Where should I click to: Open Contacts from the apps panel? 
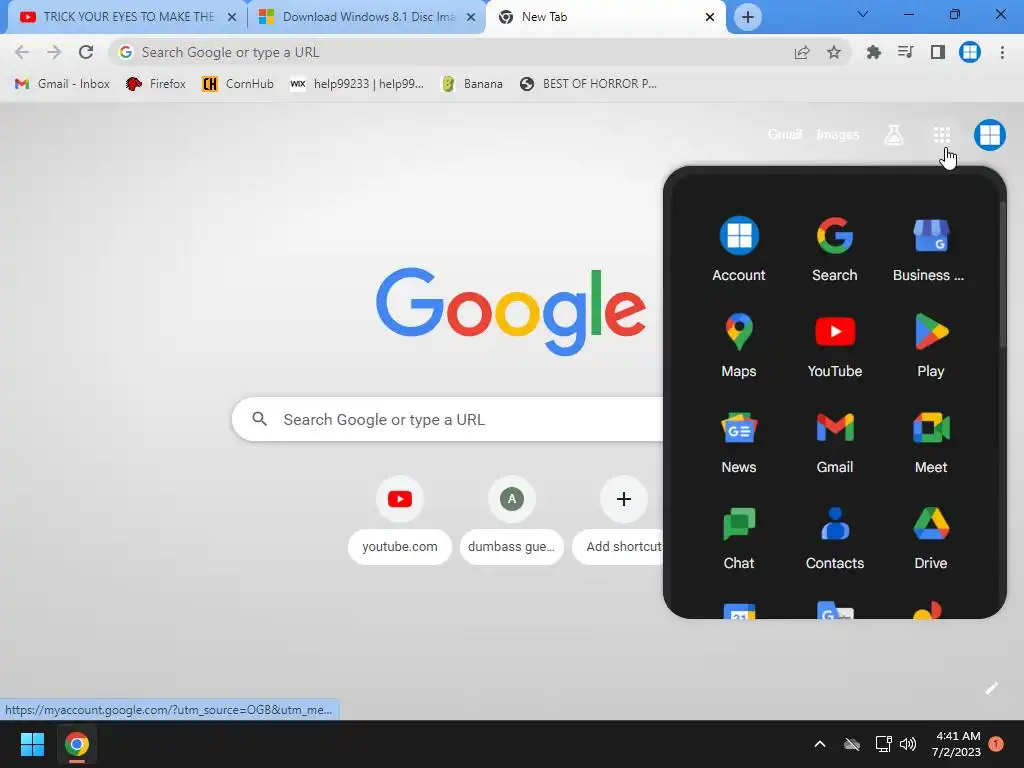[x=835, y=537]
